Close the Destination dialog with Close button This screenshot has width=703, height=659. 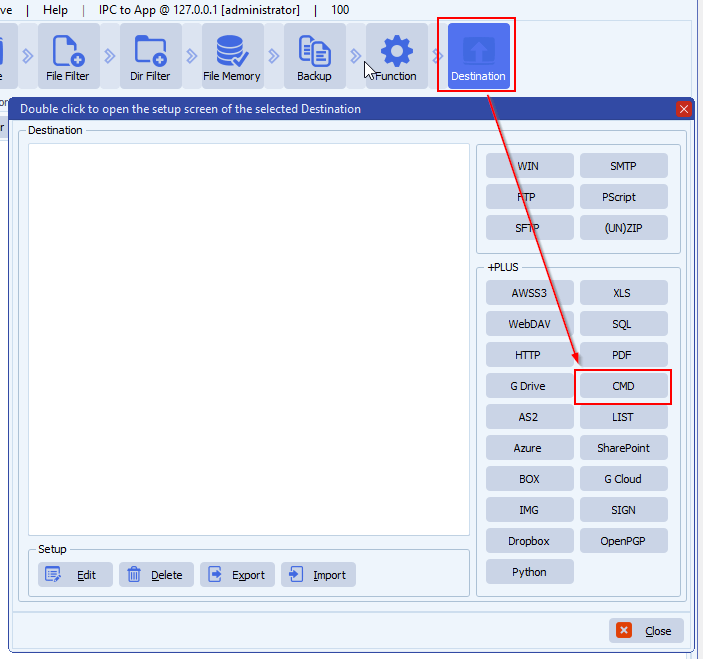pos(647,631)
